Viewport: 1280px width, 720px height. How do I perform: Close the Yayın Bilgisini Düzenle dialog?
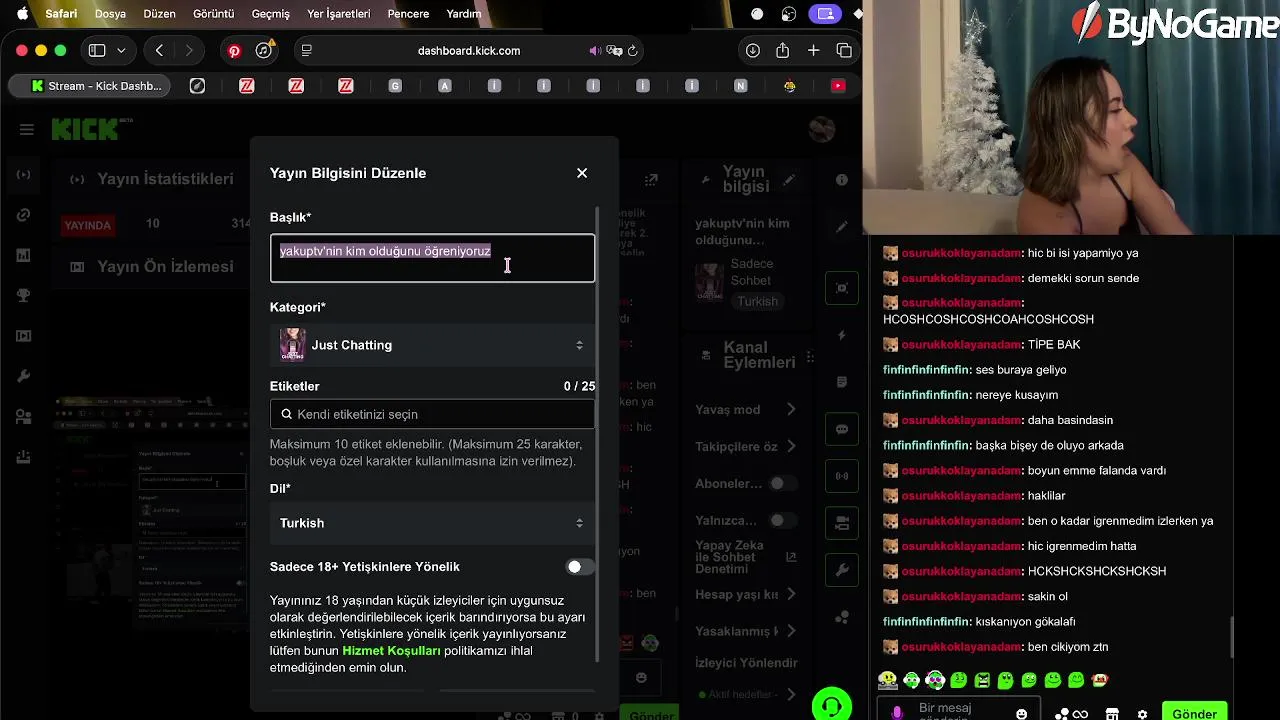pyautogui.click(x=582, y=173)
